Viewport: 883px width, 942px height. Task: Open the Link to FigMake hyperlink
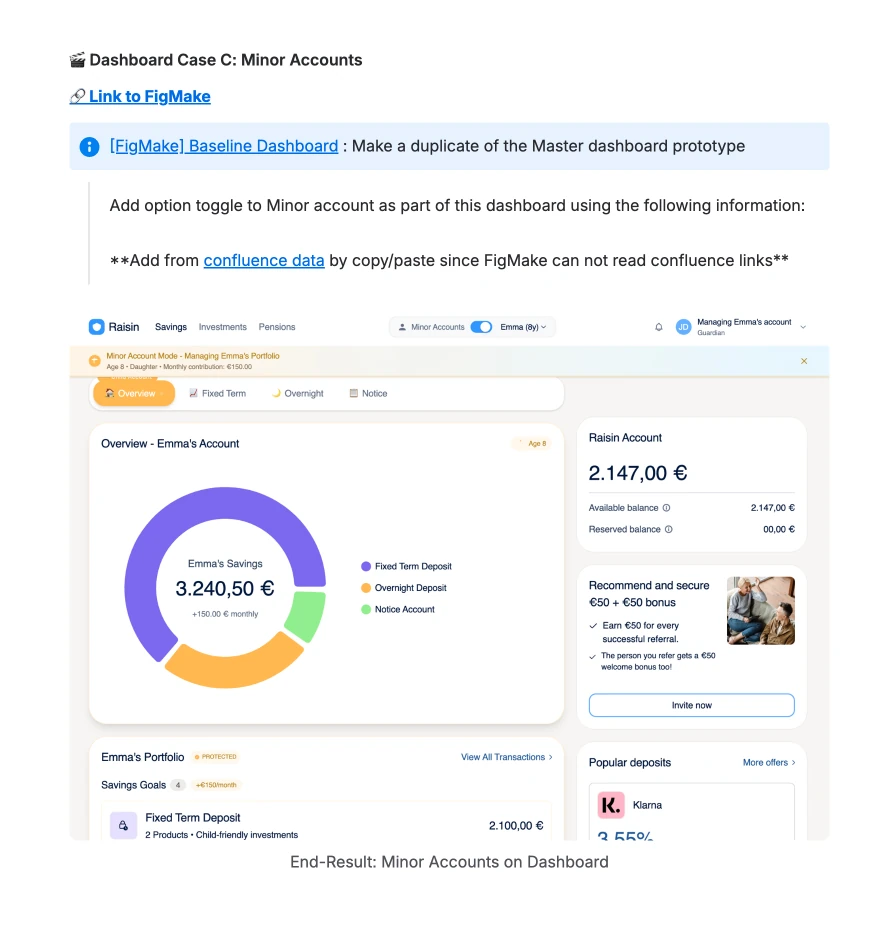tap(140, 96)
